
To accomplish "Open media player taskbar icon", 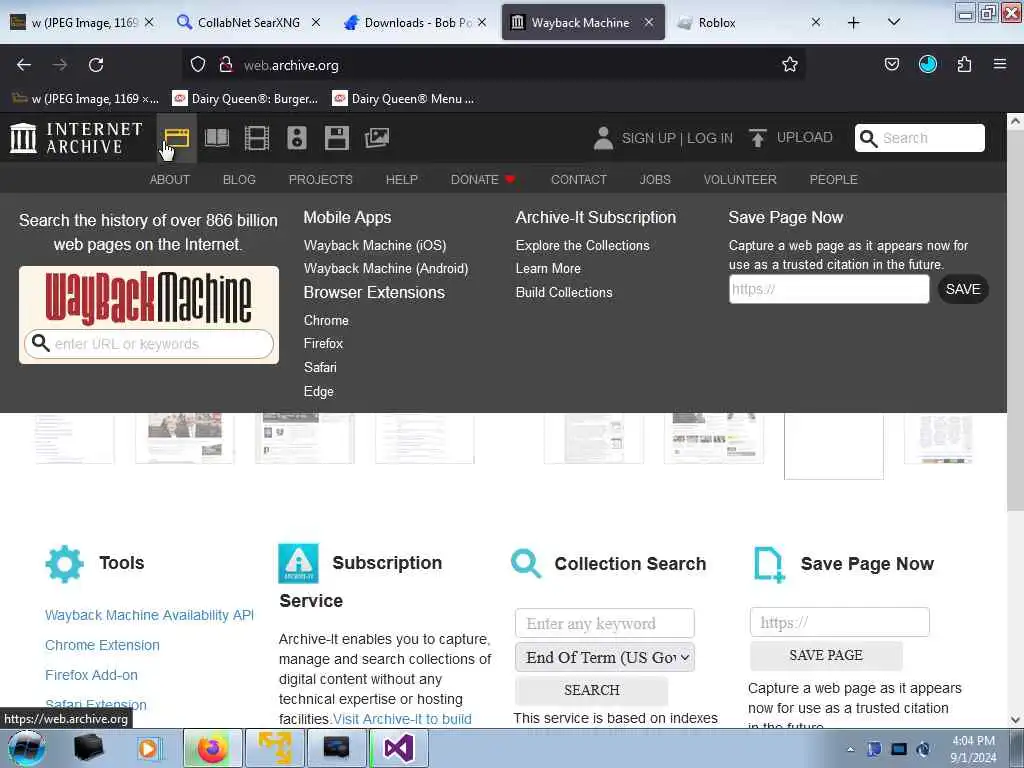I will (149, 748).
